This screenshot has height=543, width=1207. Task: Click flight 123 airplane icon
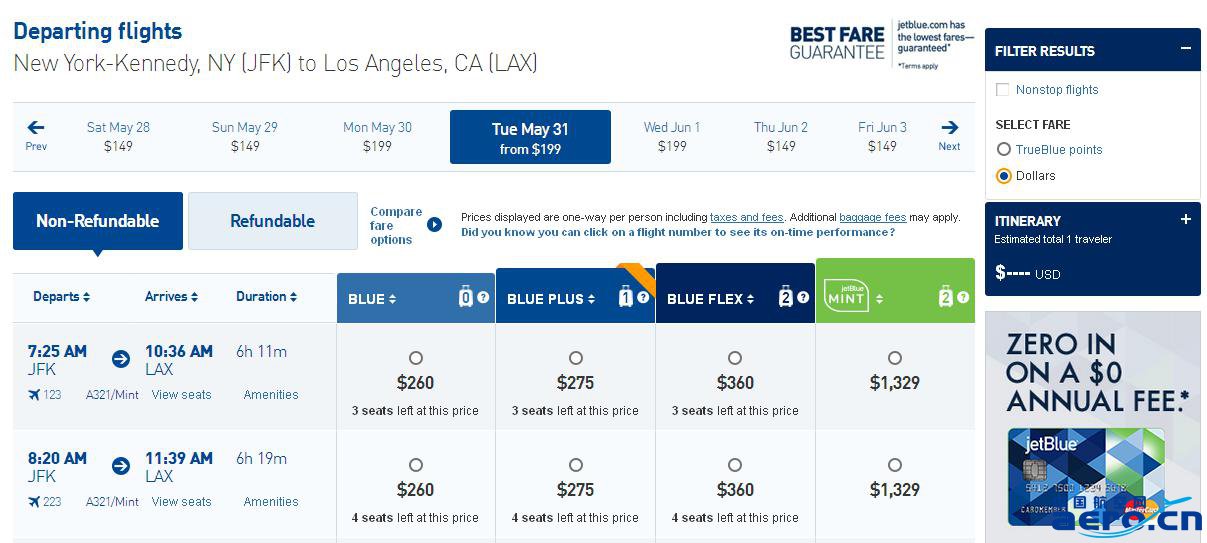pyautogui.click(x=35, y=395)
